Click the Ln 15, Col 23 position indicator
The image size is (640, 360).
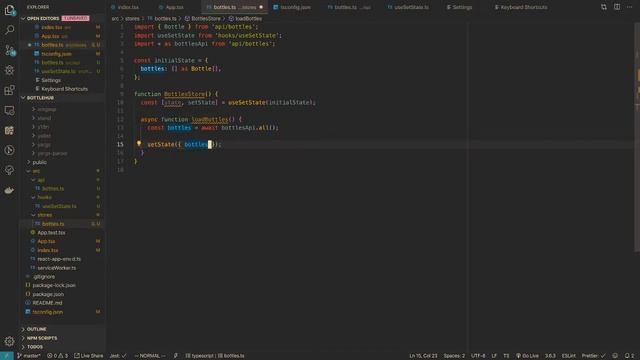[x=423, y=356]
